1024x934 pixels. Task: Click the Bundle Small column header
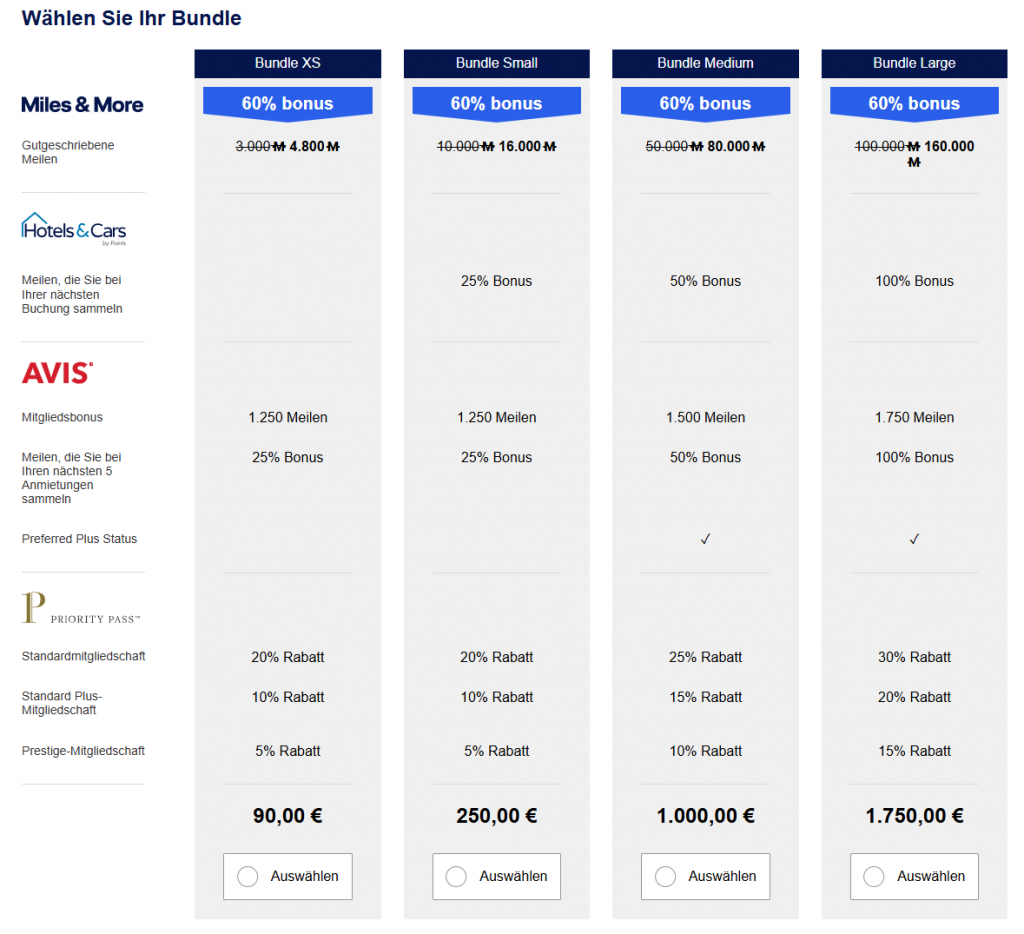496,63
